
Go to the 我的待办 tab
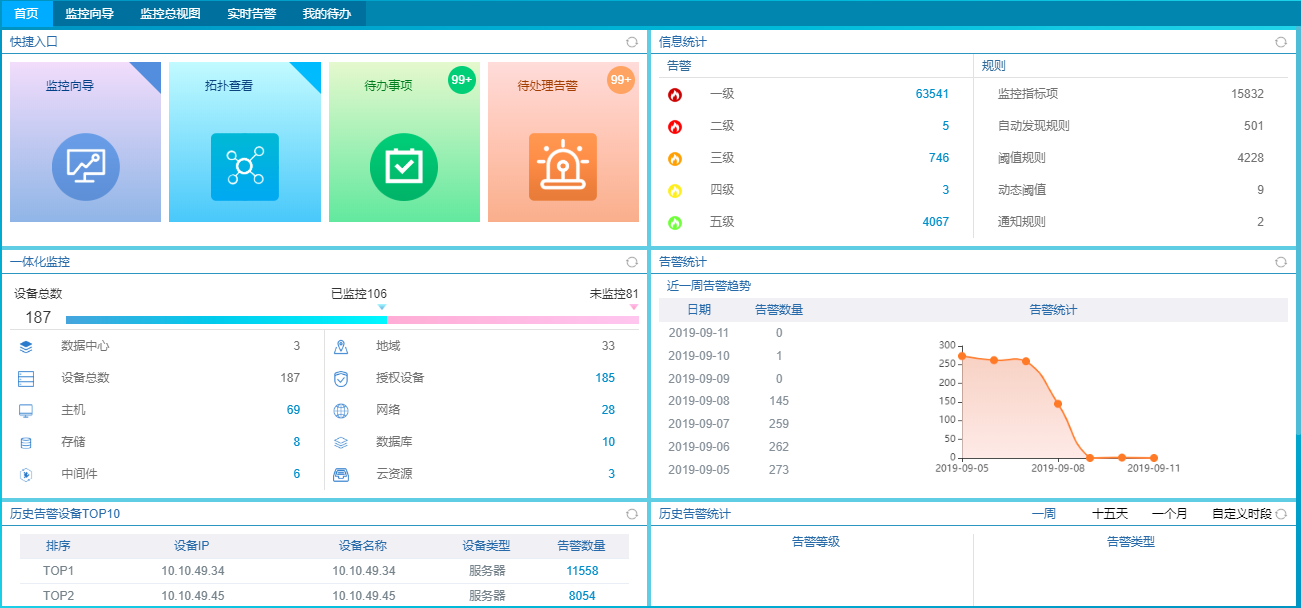pyautogui.click(x=327, y=14)
